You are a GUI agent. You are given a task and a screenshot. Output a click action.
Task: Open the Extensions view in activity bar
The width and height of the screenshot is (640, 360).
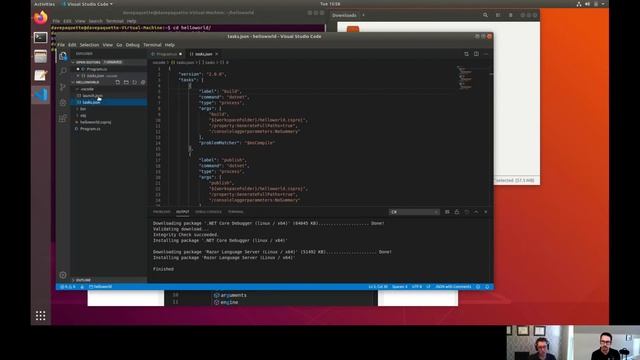(x=63, y=118)
